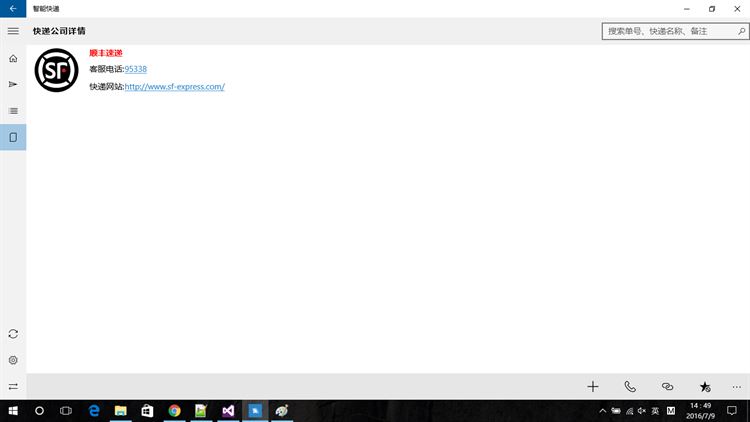Click the star favorite icon in bottom bar
The height and width of the screenshot is (422, 750).
705,387
